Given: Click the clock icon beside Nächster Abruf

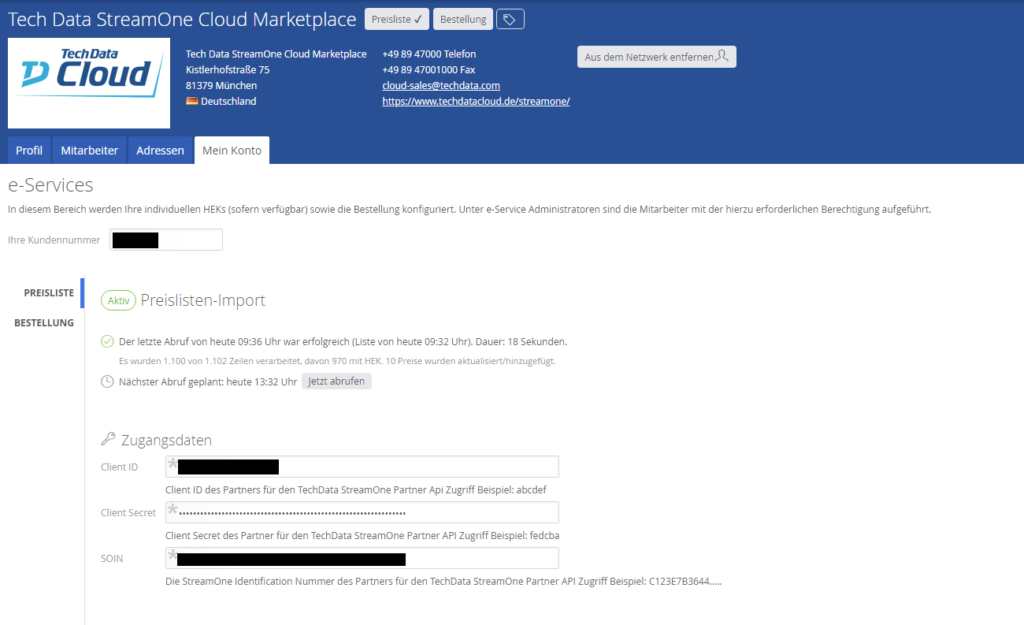Looking at the screenshot, I should [x=107, y=381].
